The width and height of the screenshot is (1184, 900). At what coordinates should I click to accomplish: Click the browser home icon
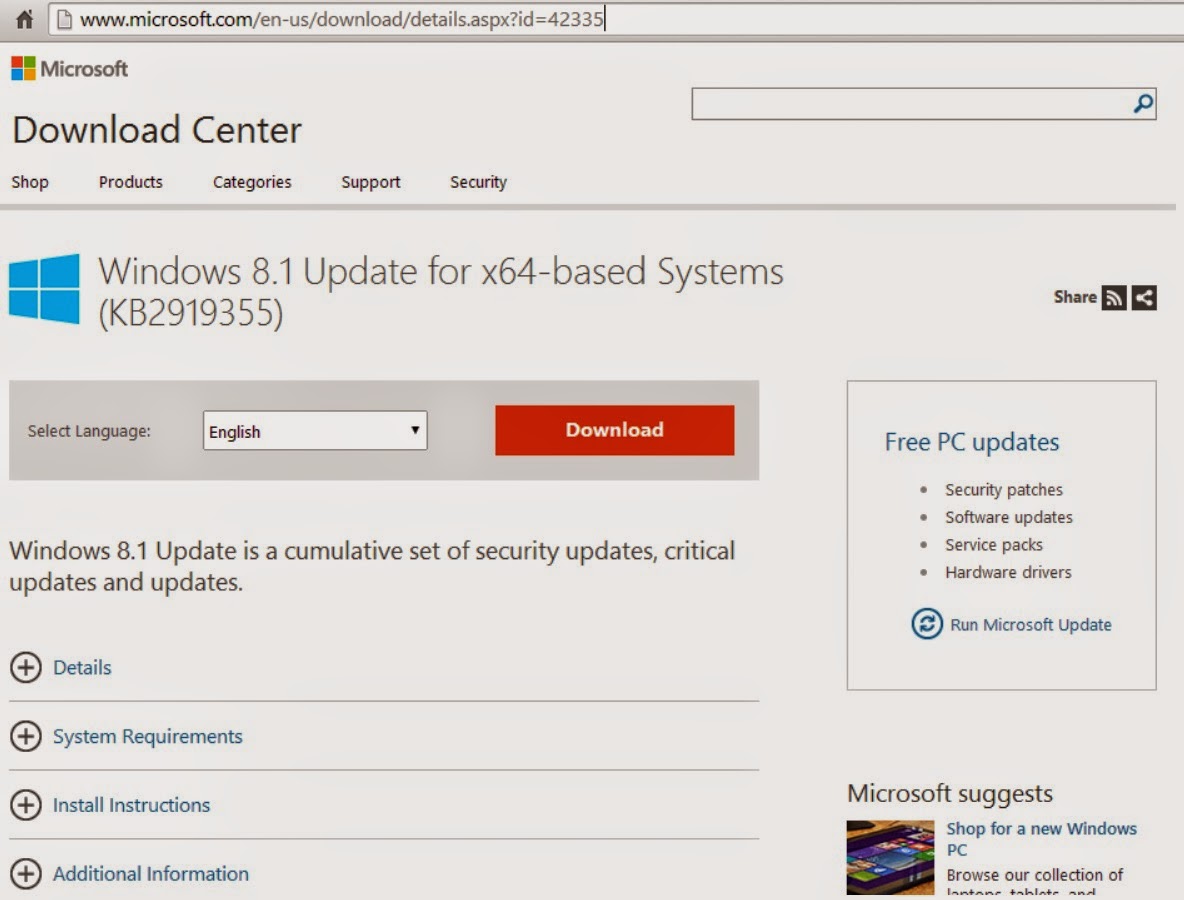25,19
